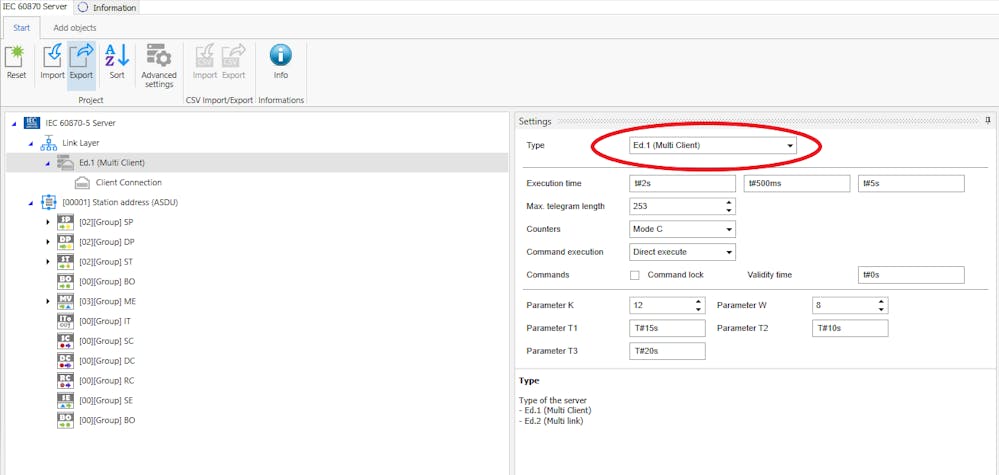
Task: Enable the Command lock checkbox
Action: 635,275
